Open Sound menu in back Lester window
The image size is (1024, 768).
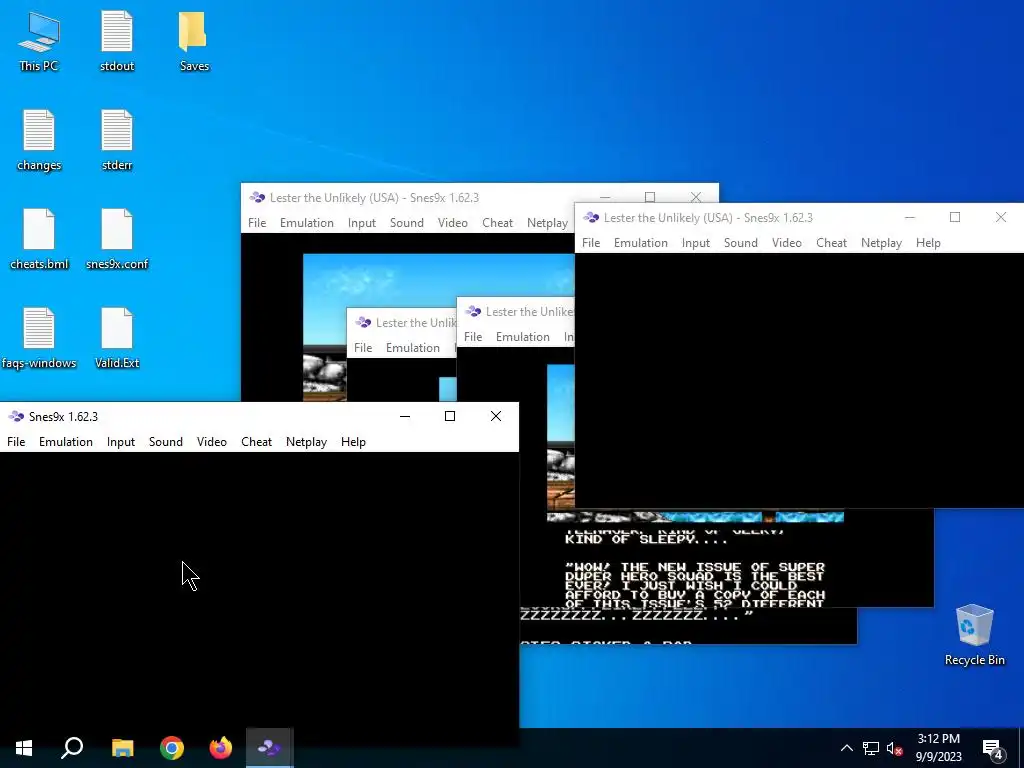[407, 223]
